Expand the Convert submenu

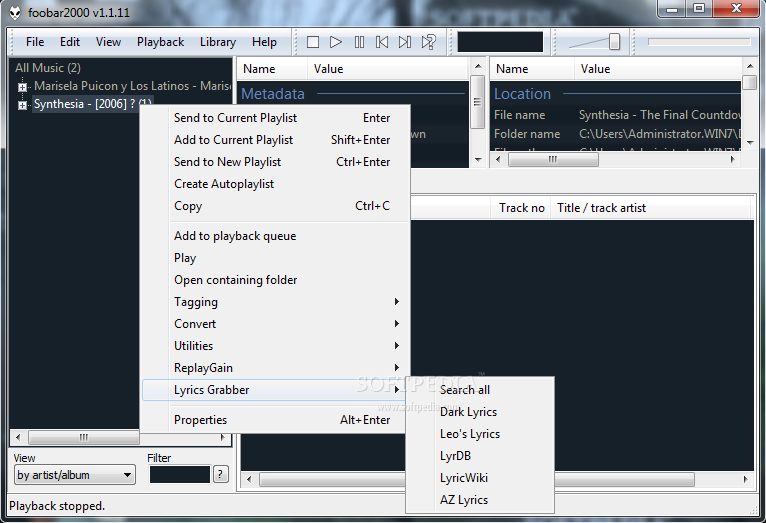[x=276, y=324]
